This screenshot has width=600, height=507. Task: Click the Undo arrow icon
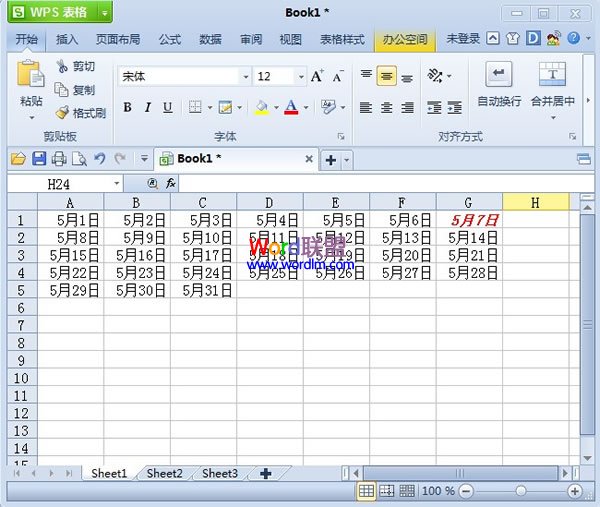[x=99, y=158]
